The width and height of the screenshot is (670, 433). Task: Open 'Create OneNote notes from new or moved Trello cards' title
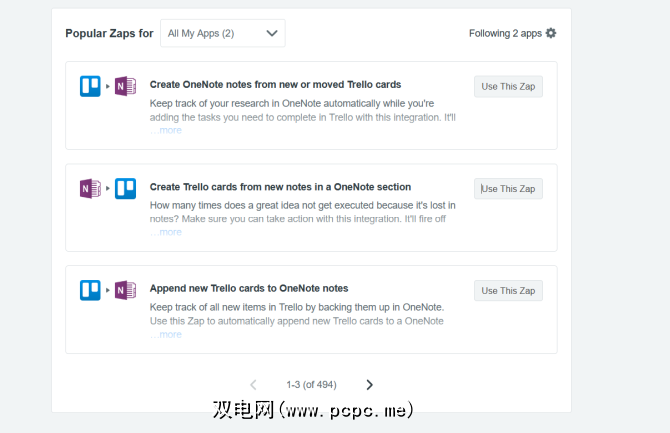coord(275,85)
